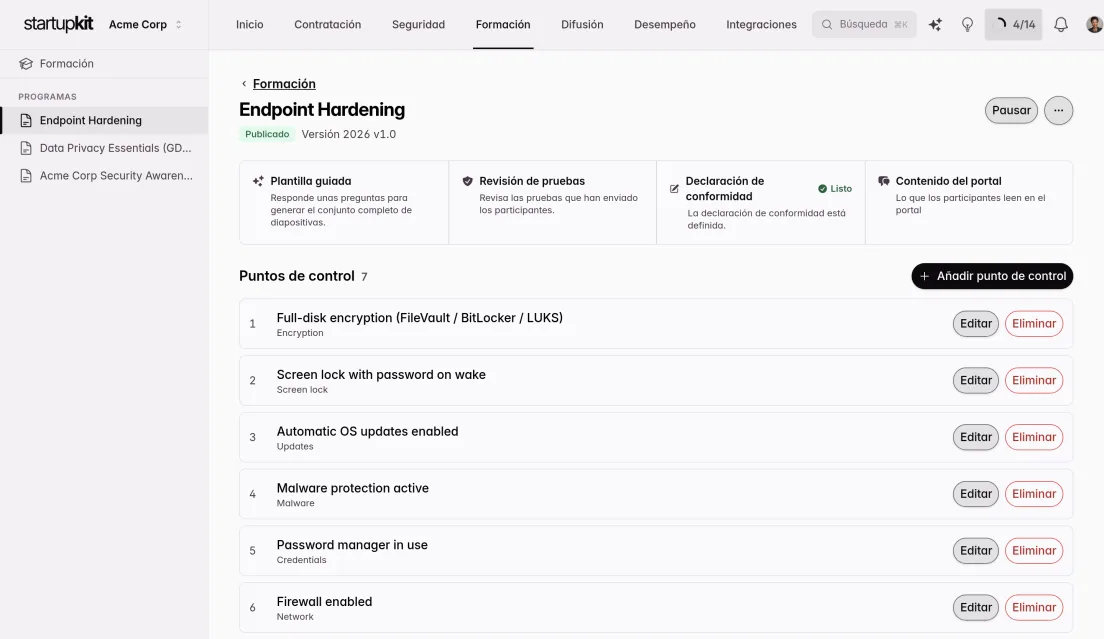Image resolution: width=1104 pixels, height=639 pixels.
Task: Click the chat icon on Contenido del portal
Action: (x=884, y=181)
